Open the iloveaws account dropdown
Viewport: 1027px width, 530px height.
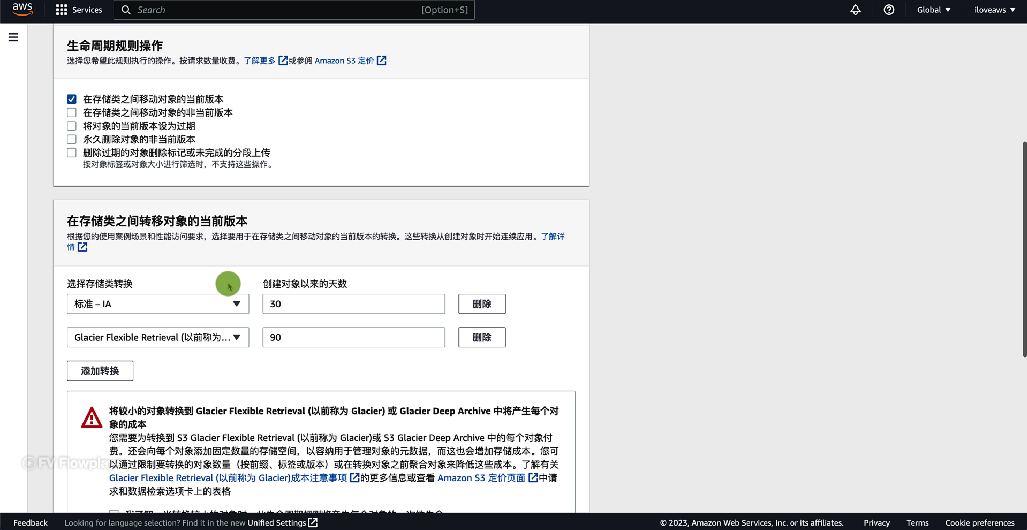pos(994,10)
